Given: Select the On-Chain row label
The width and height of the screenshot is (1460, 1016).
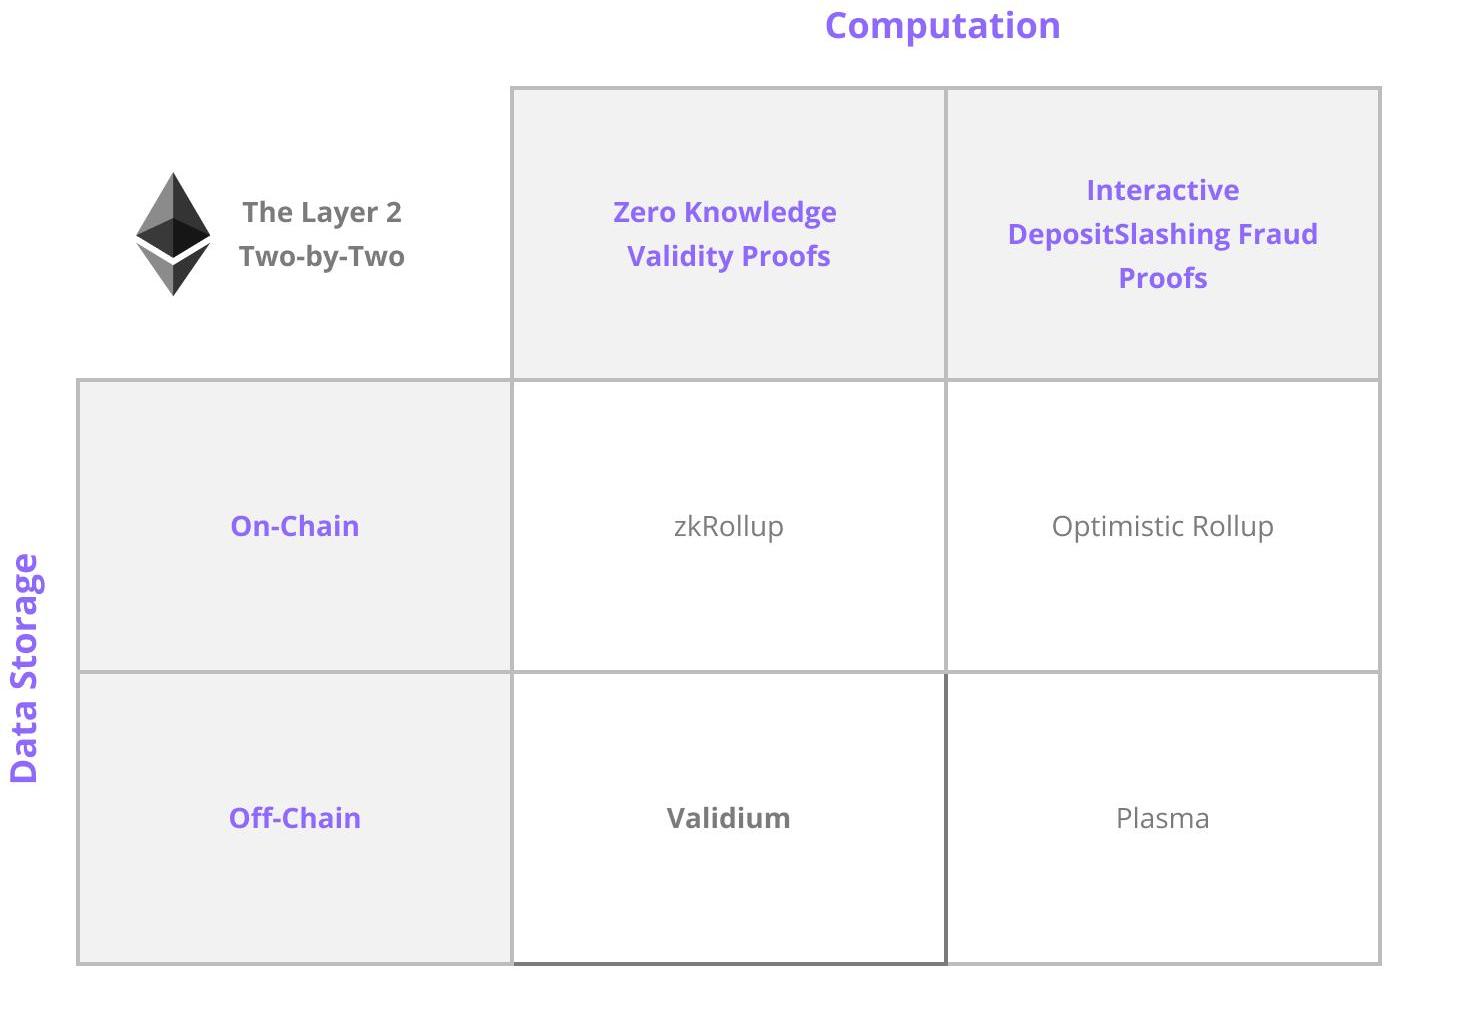Looking at the screenshot, I should coord(294,526).
